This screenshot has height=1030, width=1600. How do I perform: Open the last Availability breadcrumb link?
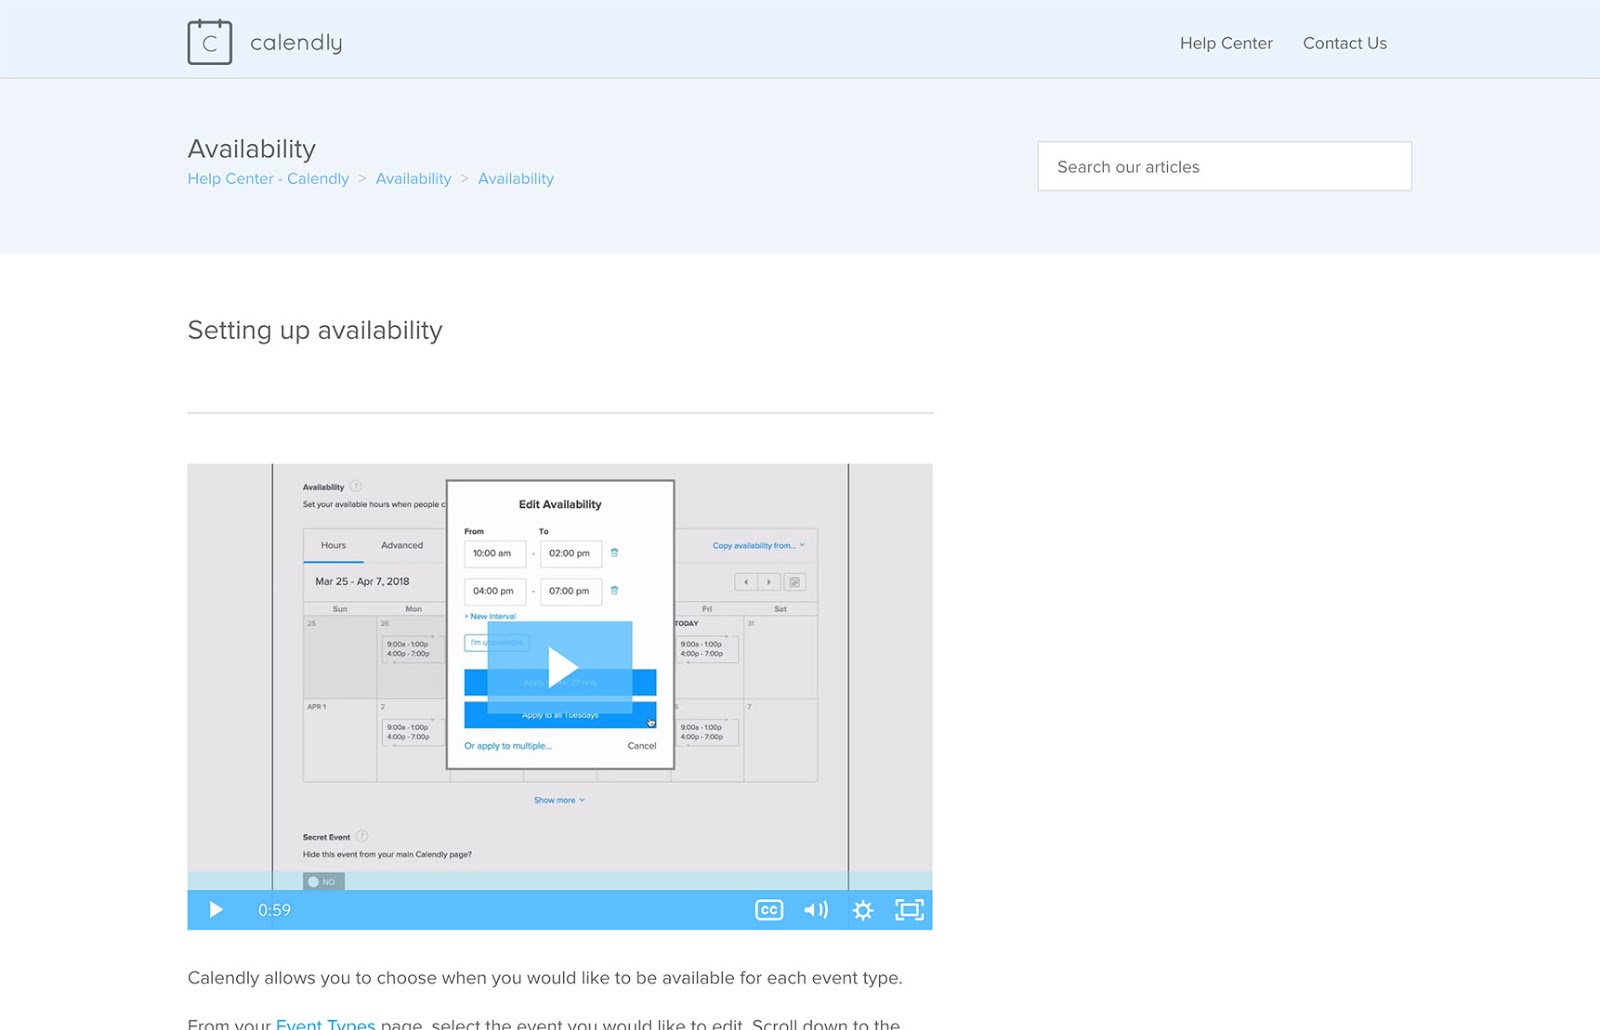pyautogui.click(x=516, y=178)
